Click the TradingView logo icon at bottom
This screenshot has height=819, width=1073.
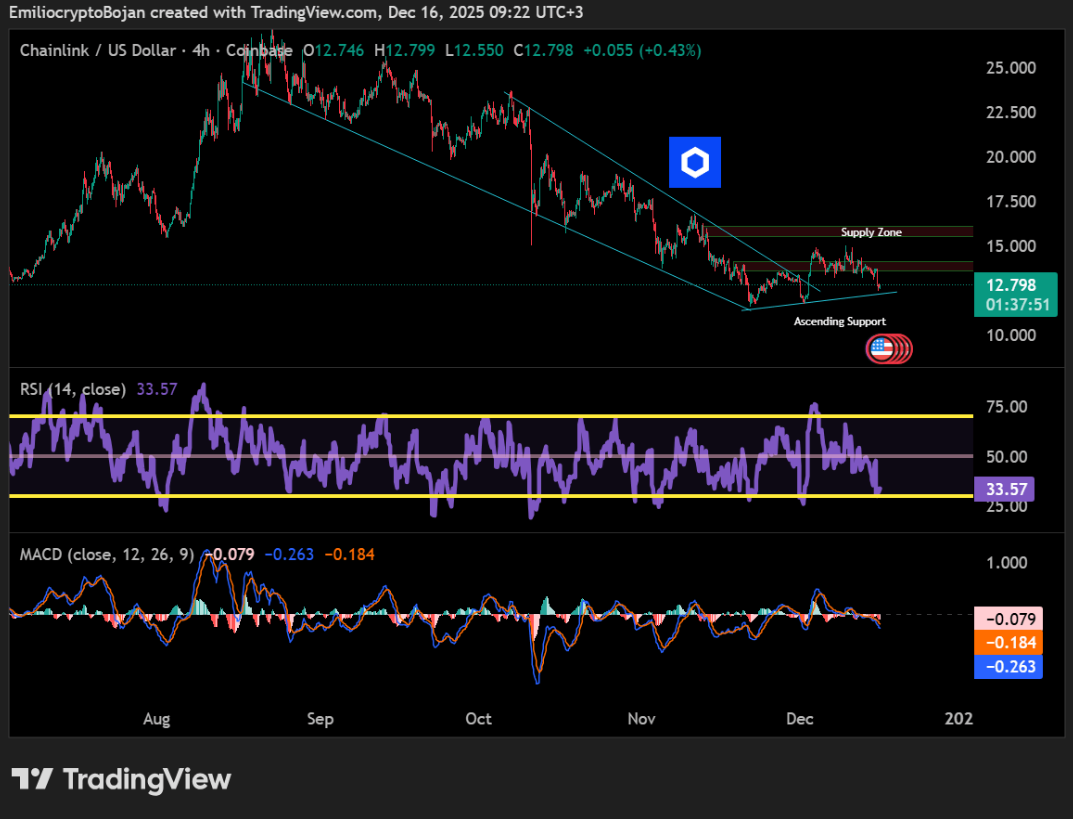[32, 779]
